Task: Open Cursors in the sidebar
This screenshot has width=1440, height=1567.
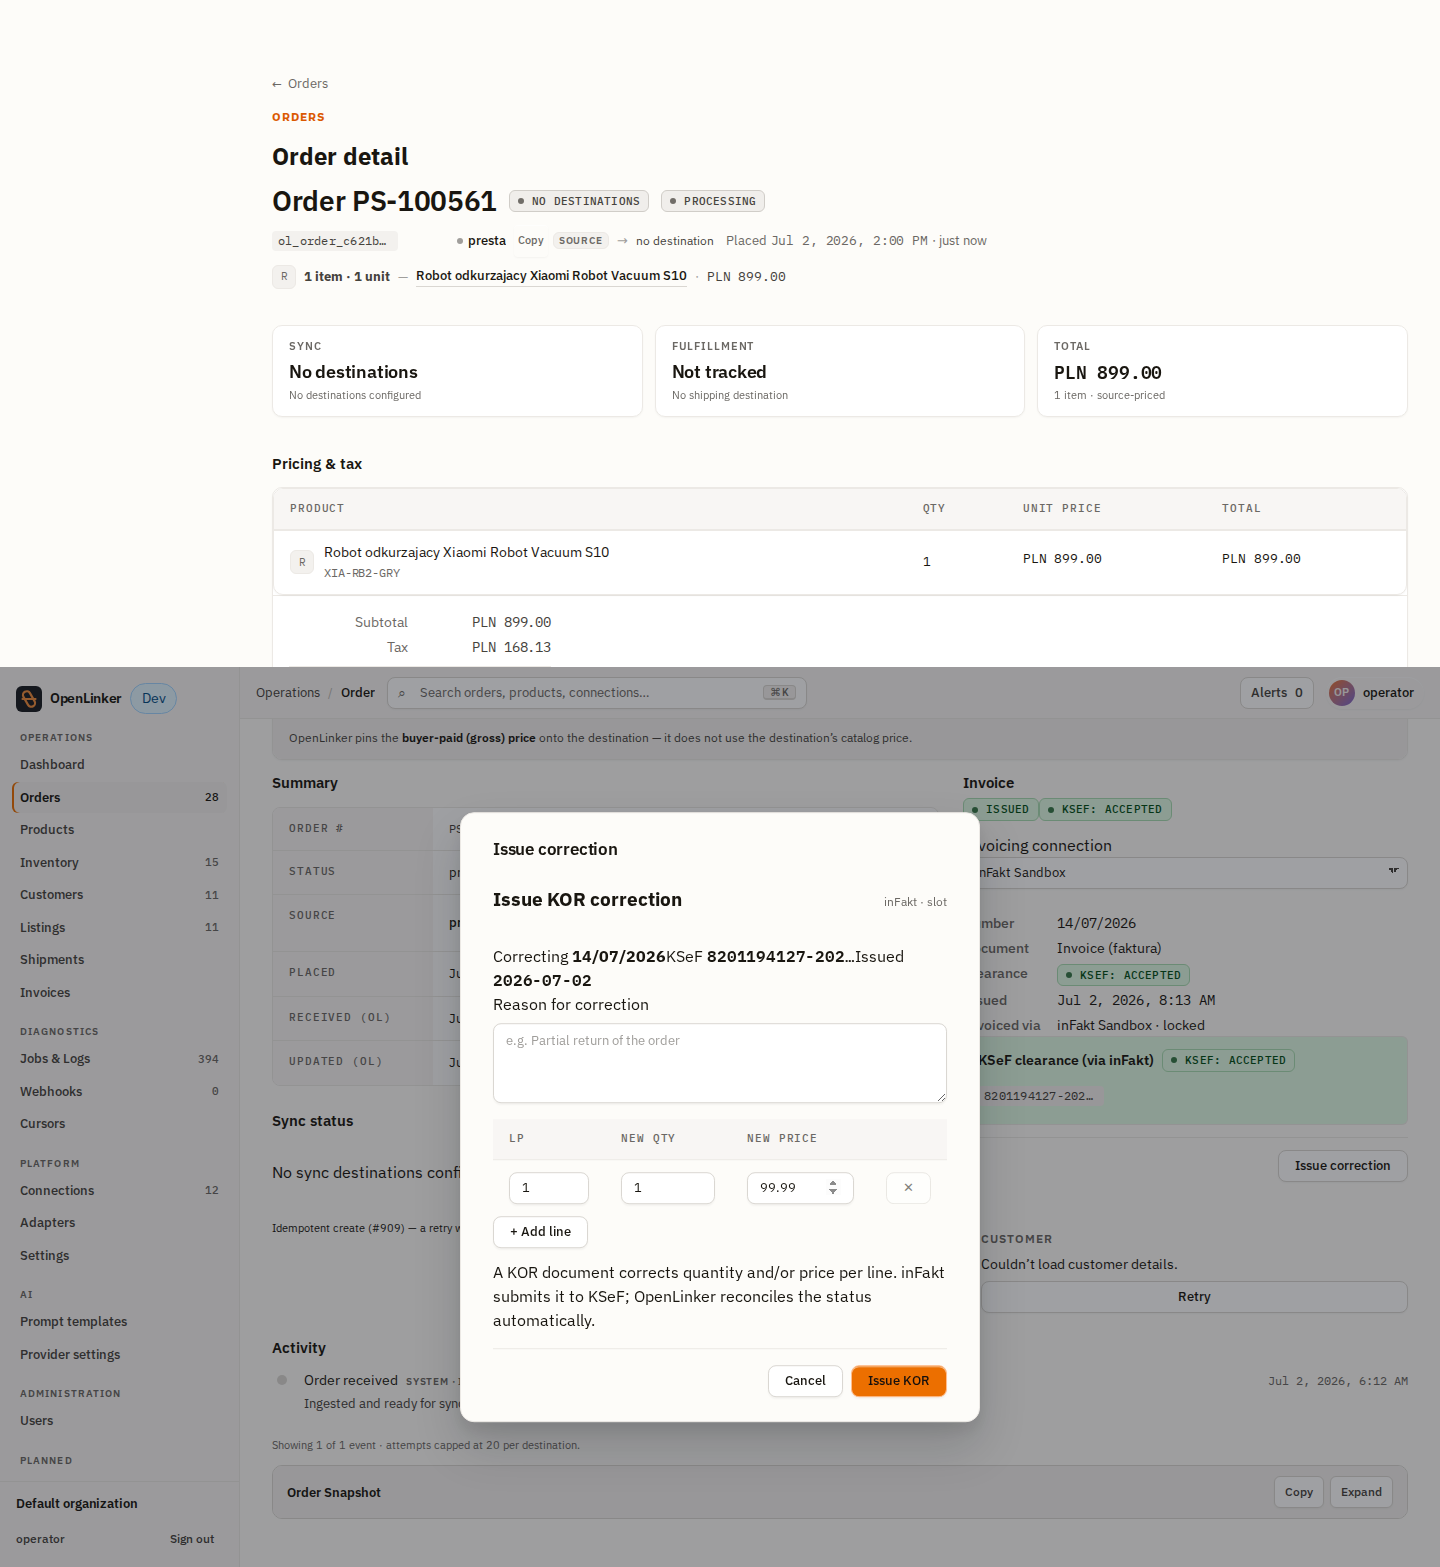Action: tap(119, 1124)
